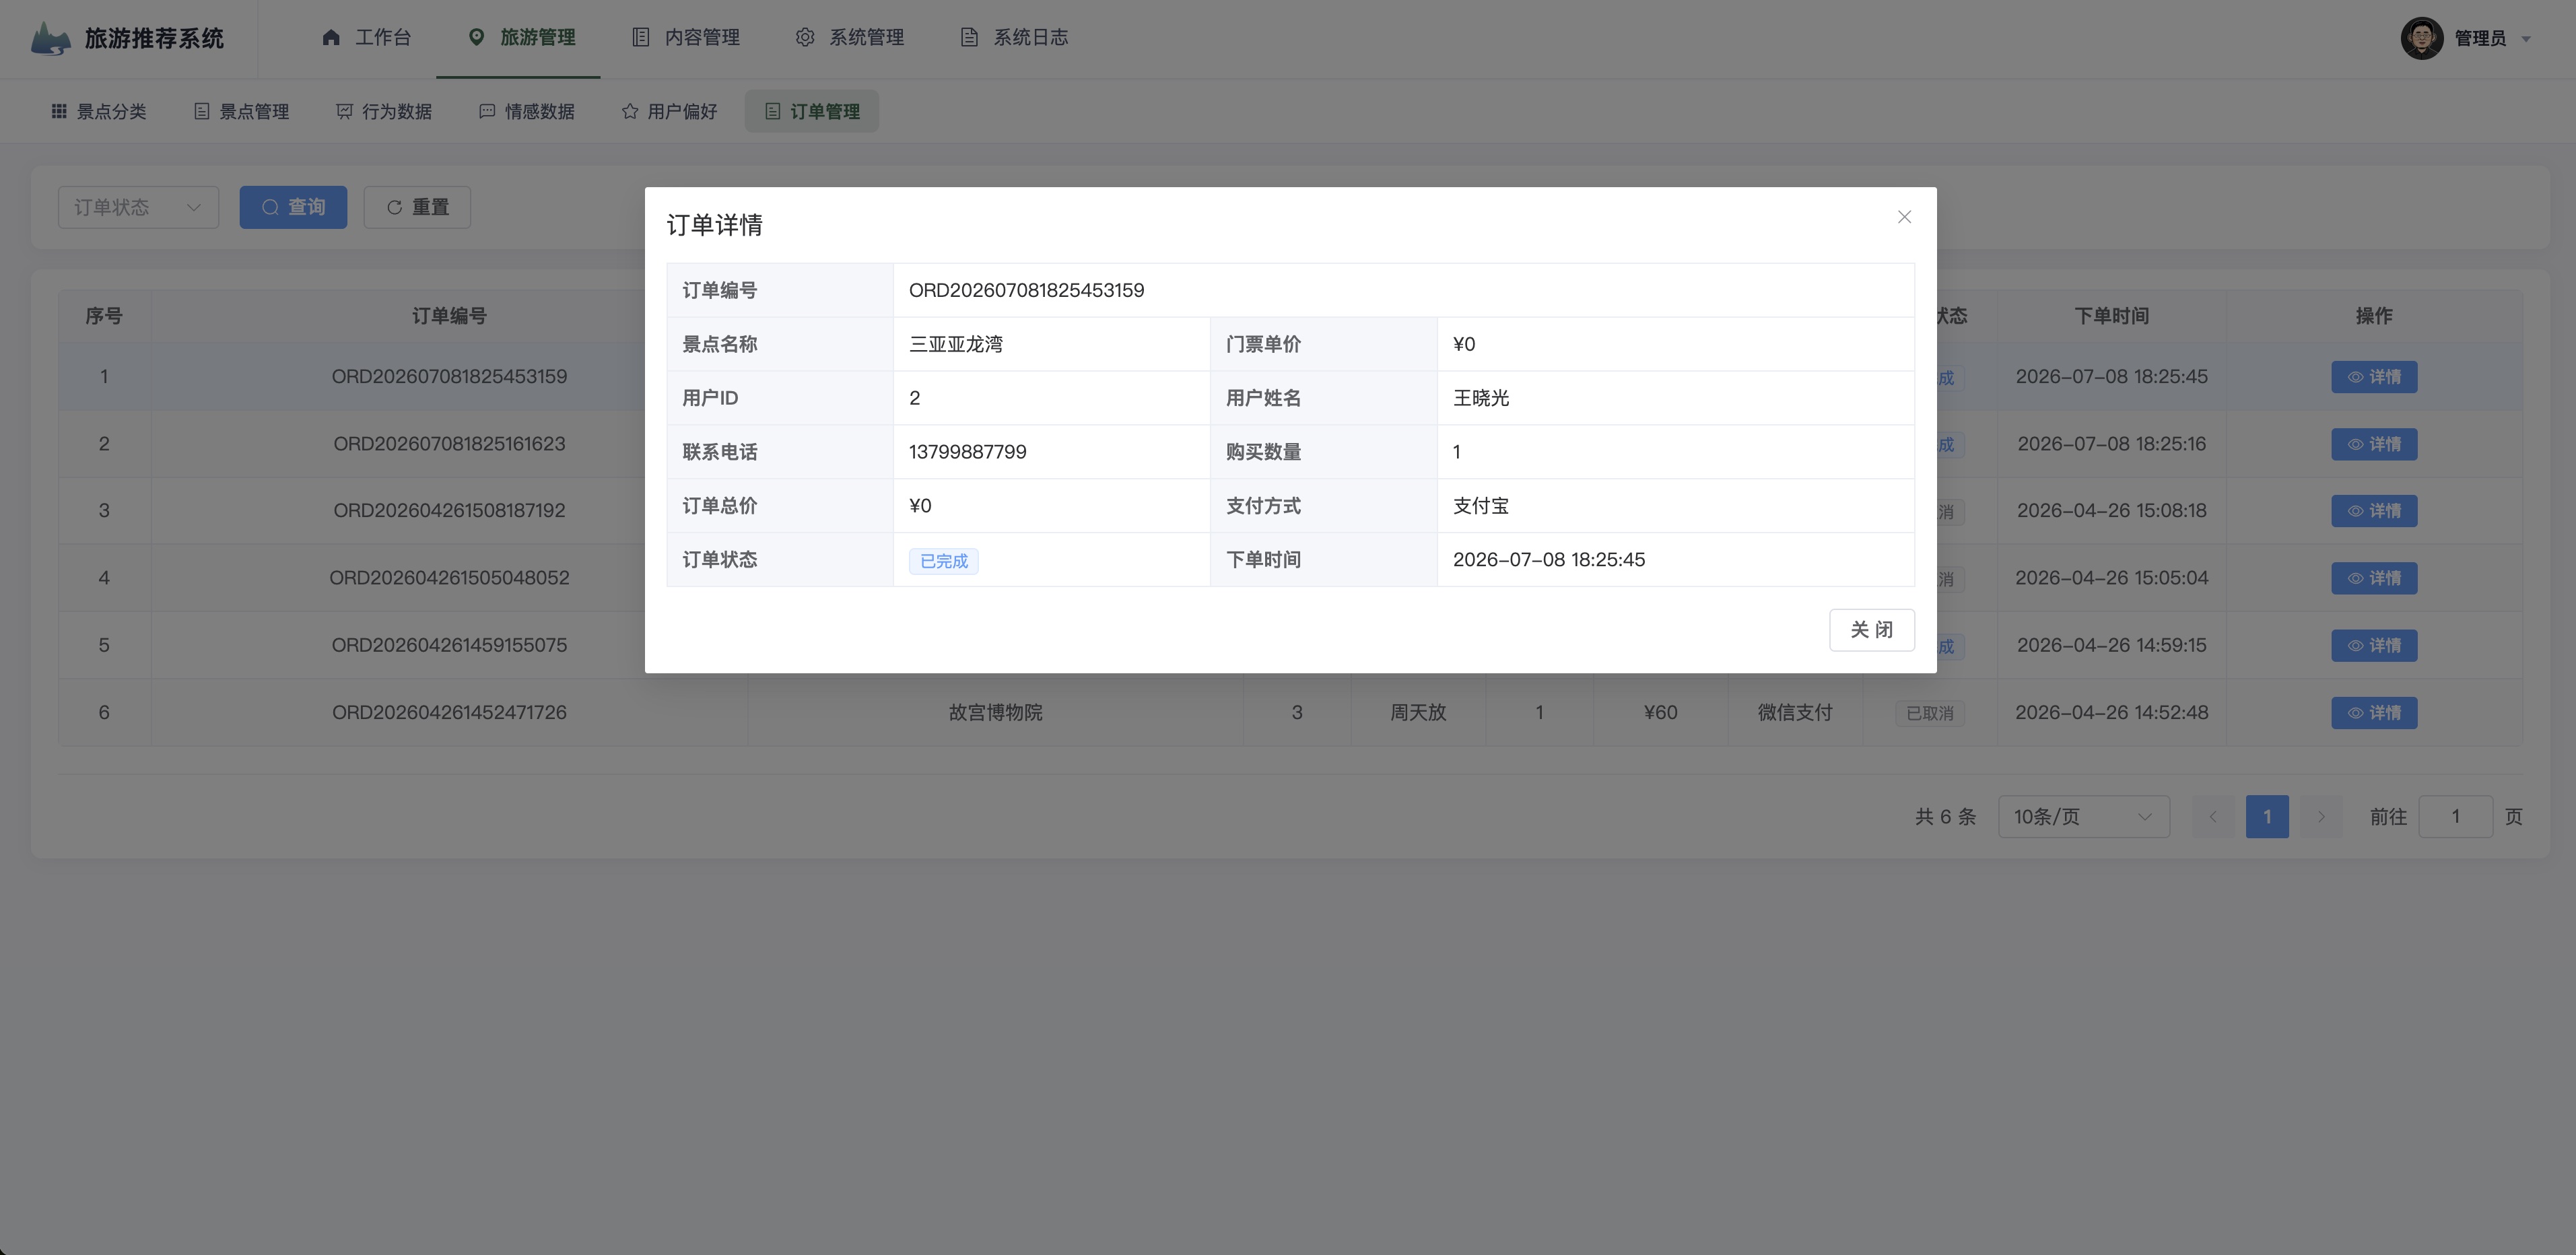This screenshot has width=2576, height=1255.
Task: Click the 旅游推荐系统 logo icon
Action: [50, 38]
